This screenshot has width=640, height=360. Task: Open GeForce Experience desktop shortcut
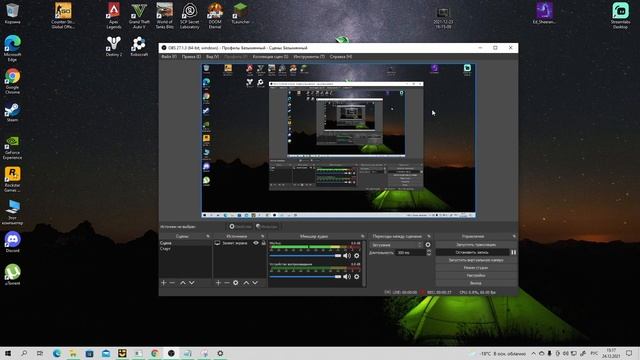point(12,147)
